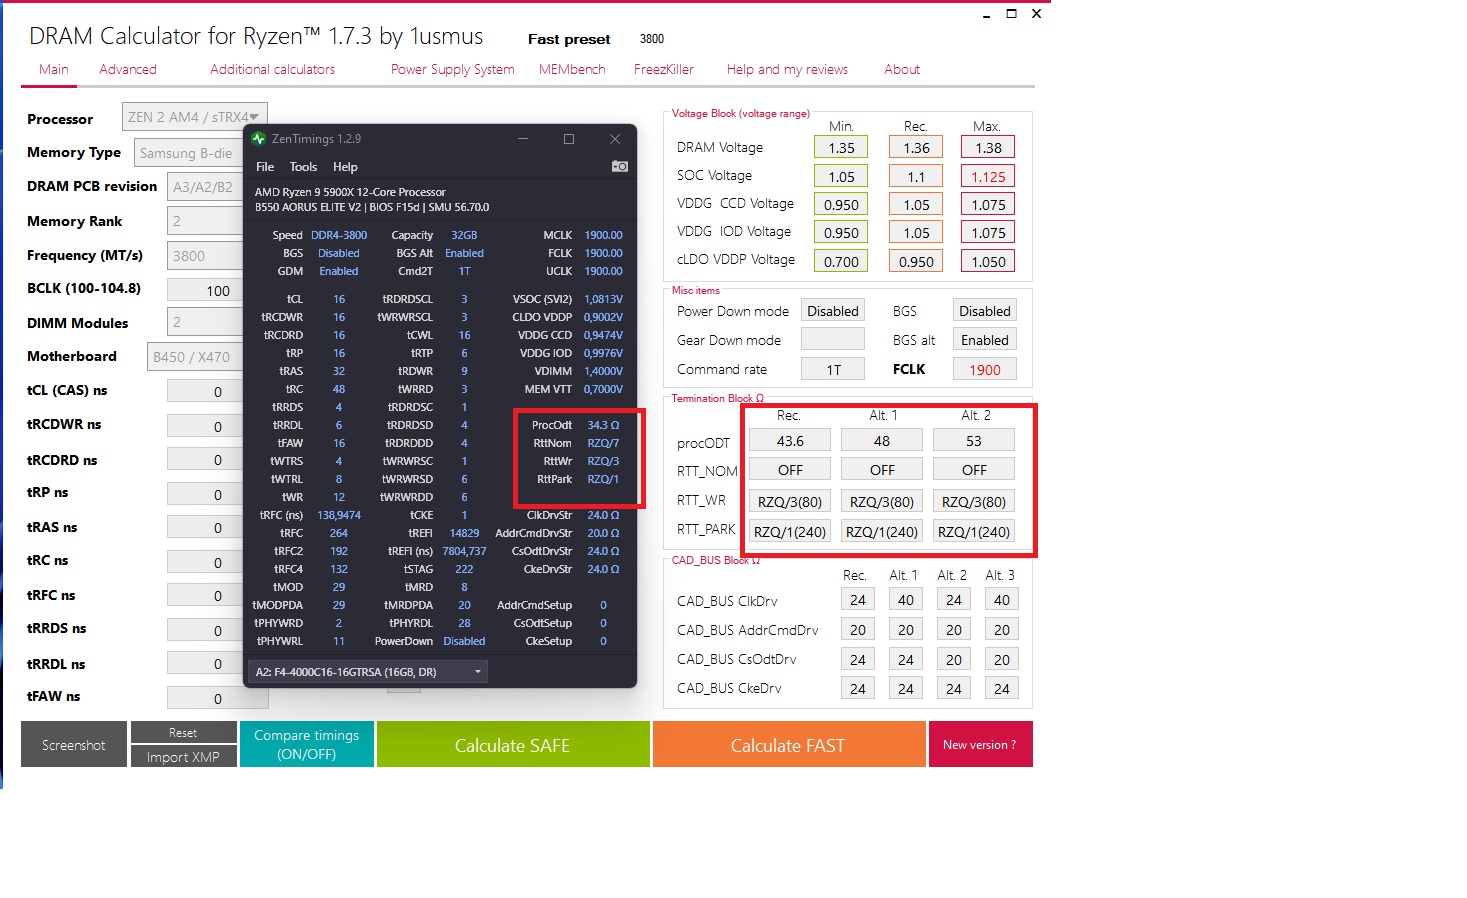
Task: Click the Calculate SAFE button
Action: [x=513, y=745]
